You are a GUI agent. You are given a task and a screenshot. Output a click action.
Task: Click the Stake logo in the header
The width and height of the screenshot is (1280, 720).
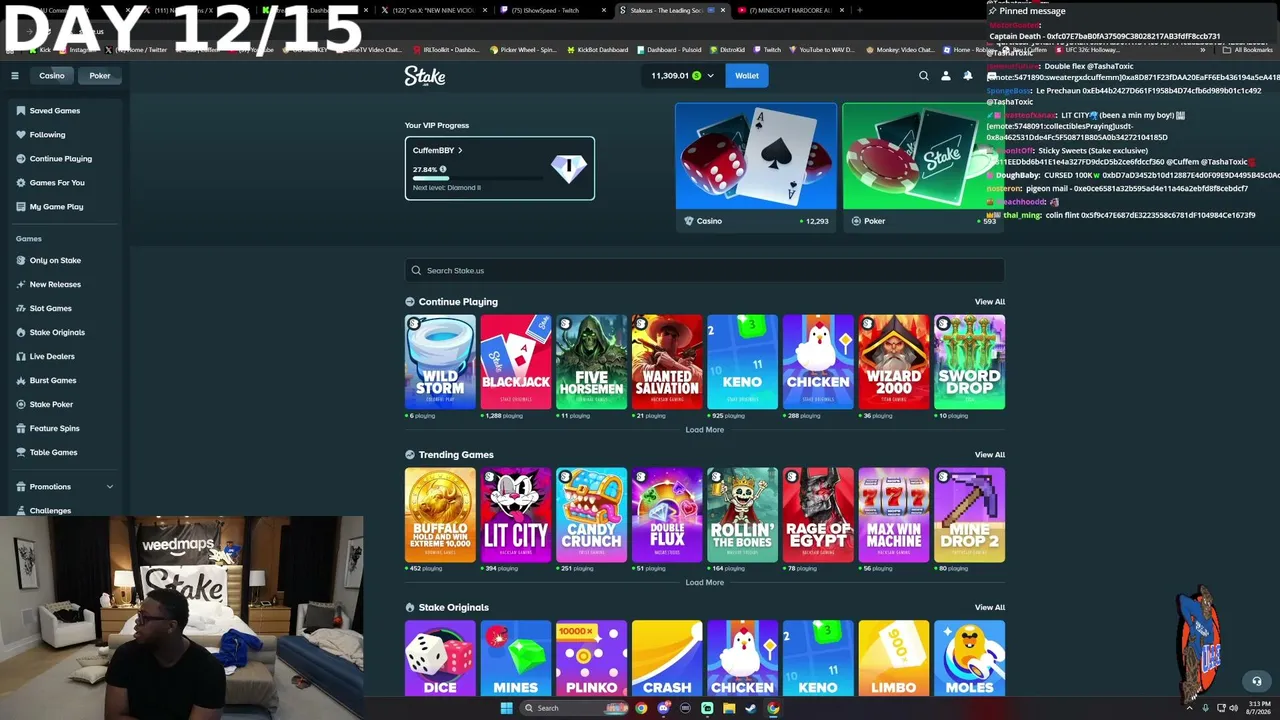425,76
